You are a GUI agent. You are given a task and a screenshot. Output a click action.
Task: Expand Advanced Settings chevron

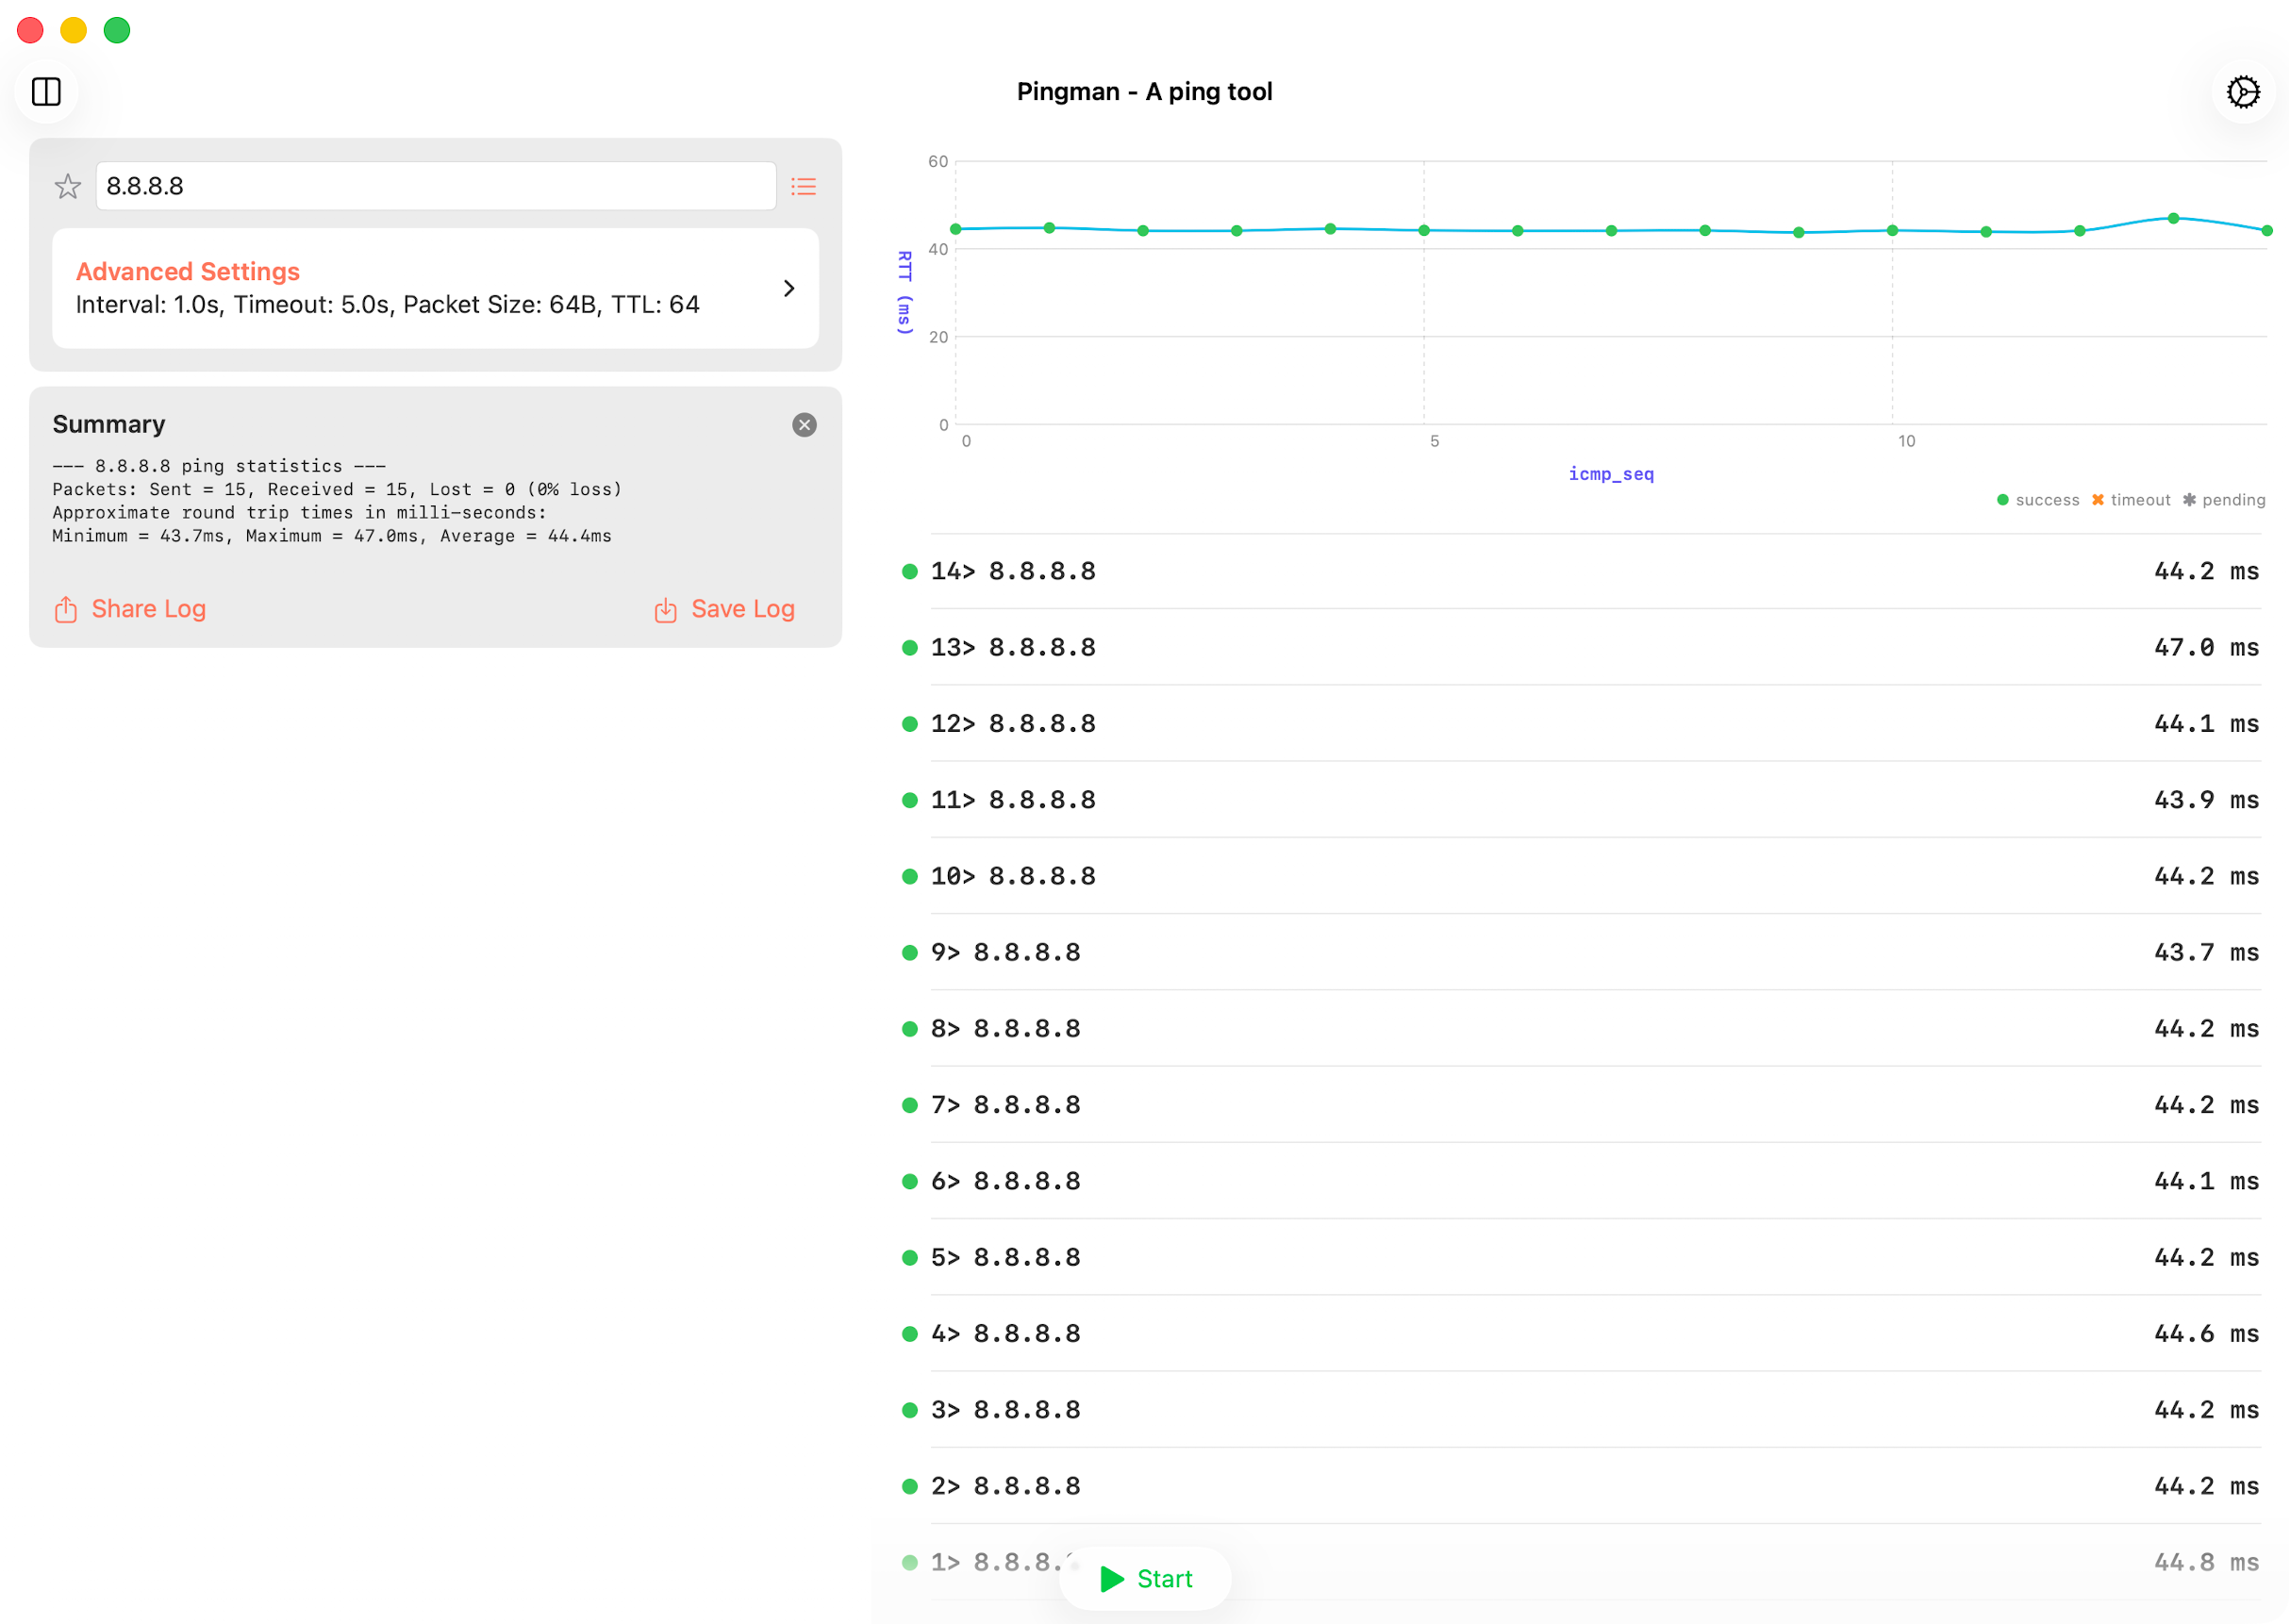789,288
